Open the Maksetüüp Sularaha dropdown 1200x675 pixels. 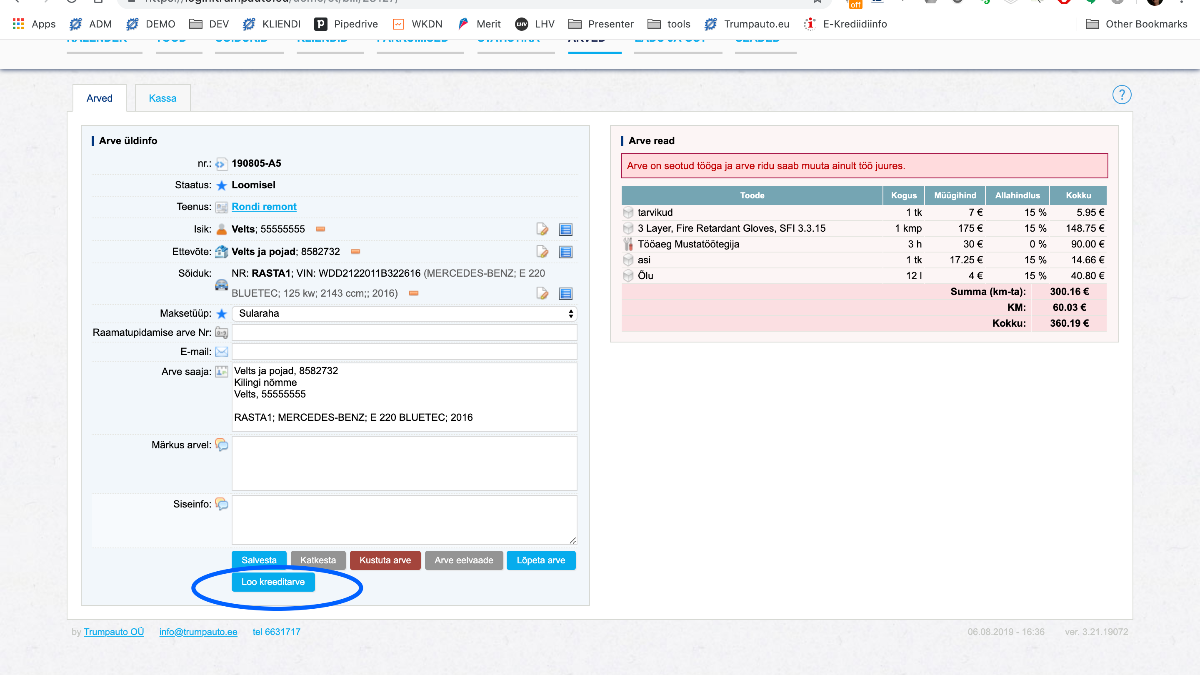tap(404, 313)
